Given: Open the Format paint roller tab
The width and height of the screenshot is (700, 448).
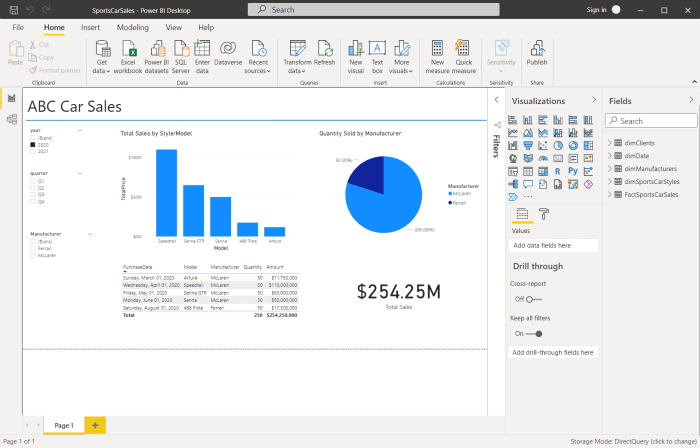Looking at the screenshot, I should coord(544,214).
